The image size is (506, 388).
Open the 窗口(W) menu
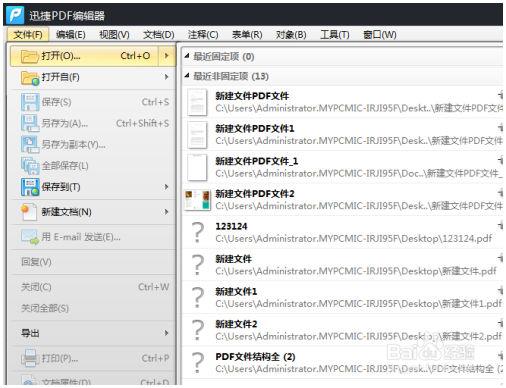click(x=380, y=35)
